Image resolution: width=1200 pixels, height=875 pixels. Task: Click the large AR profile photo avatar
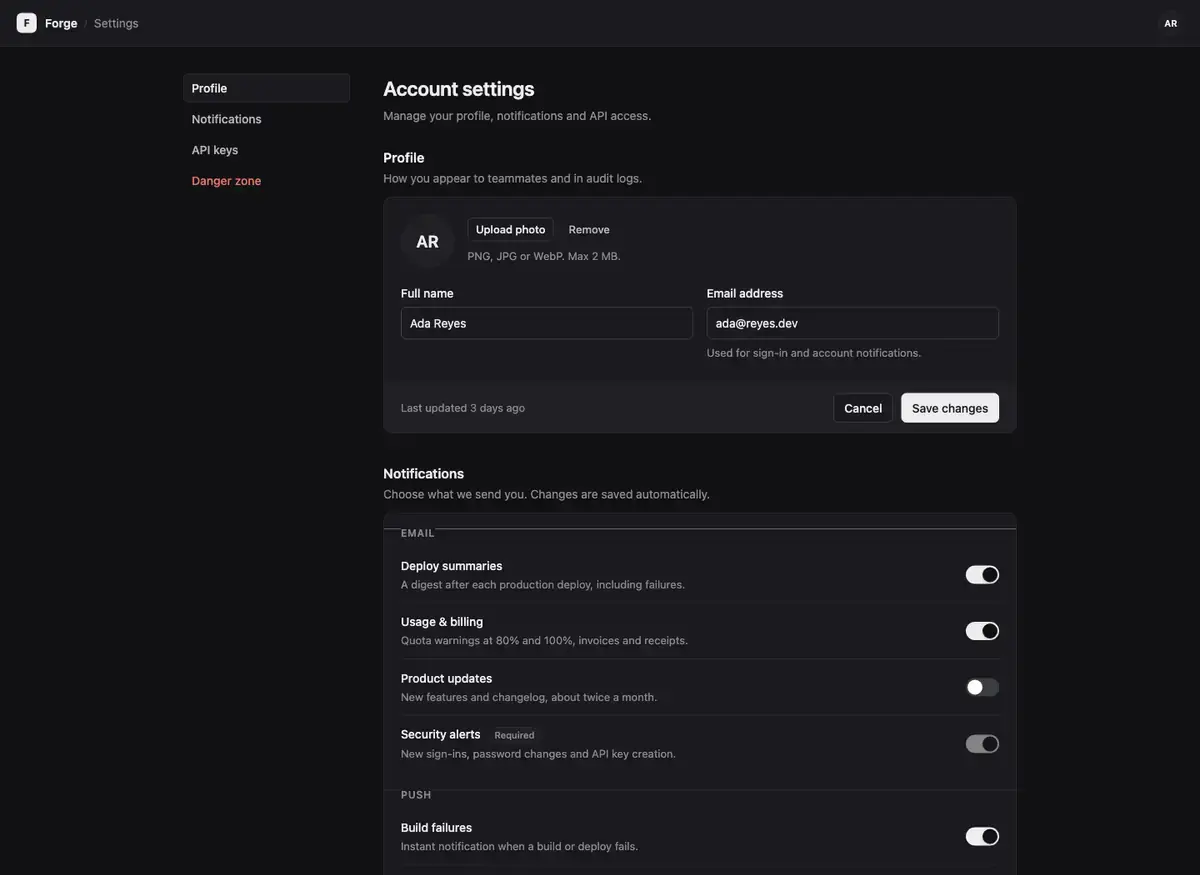coord(427,242)
